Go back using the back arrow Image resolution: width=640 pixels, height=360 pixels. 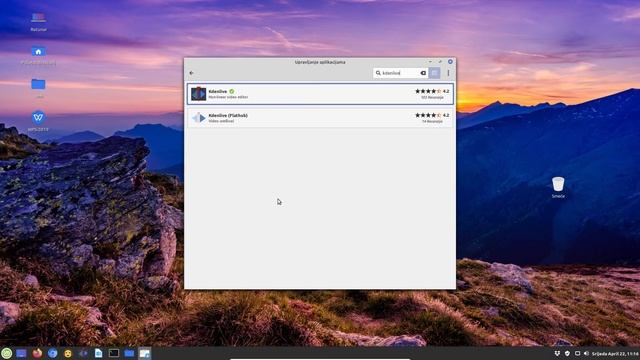[191, 73]
